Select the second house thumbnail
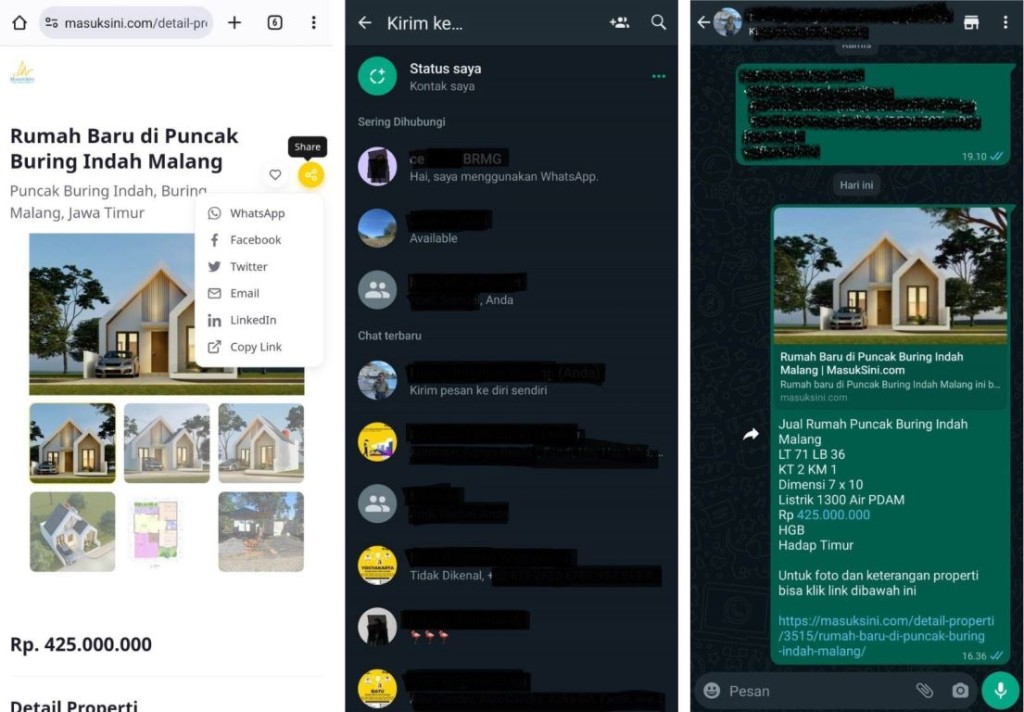Image resolution: width=1024 pixels, height=712 pixels. tap(167, 443)
